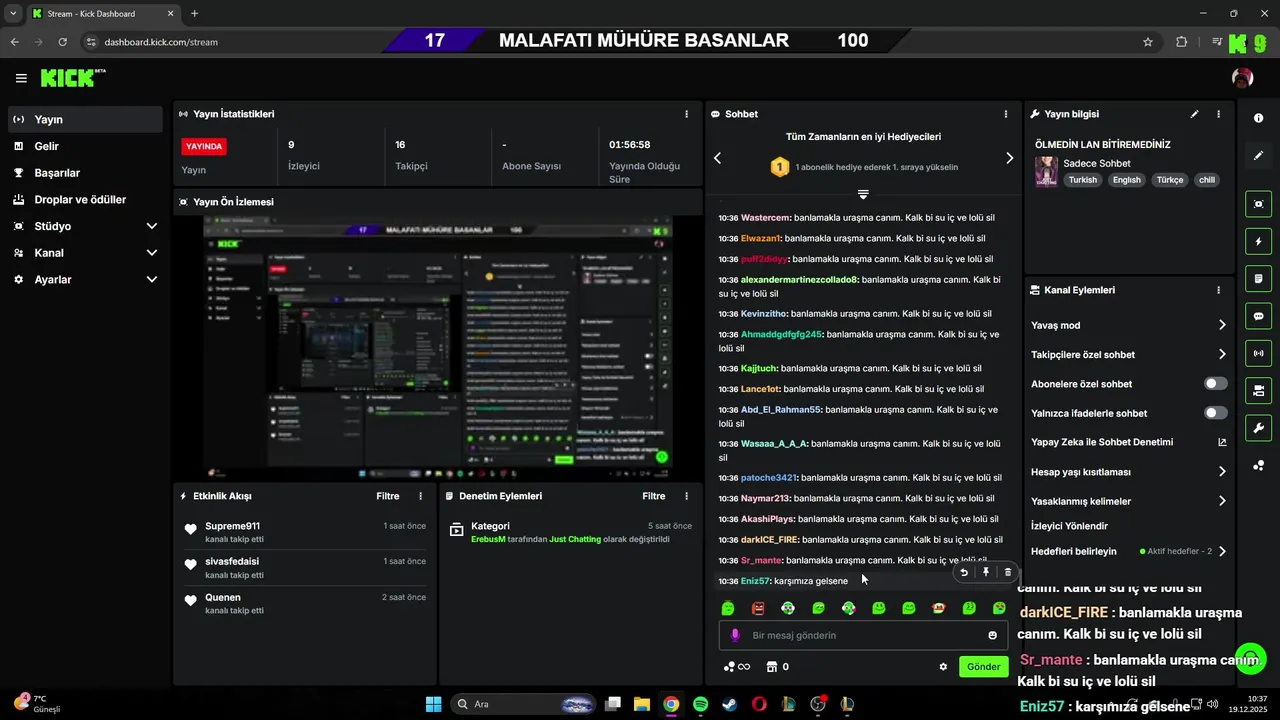Click İzleyici Yönlendir option

(x=1069, y=526)
